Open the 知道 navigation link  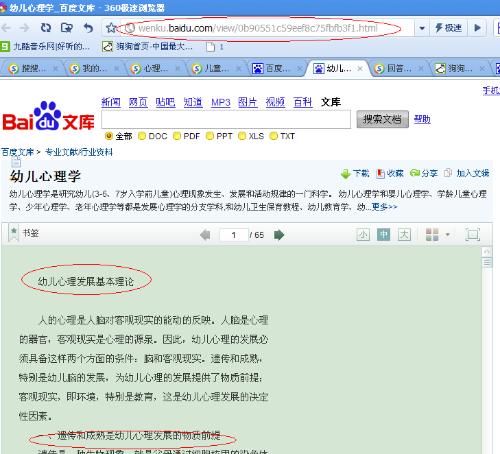pyautogui.click(x=193, y=102)
